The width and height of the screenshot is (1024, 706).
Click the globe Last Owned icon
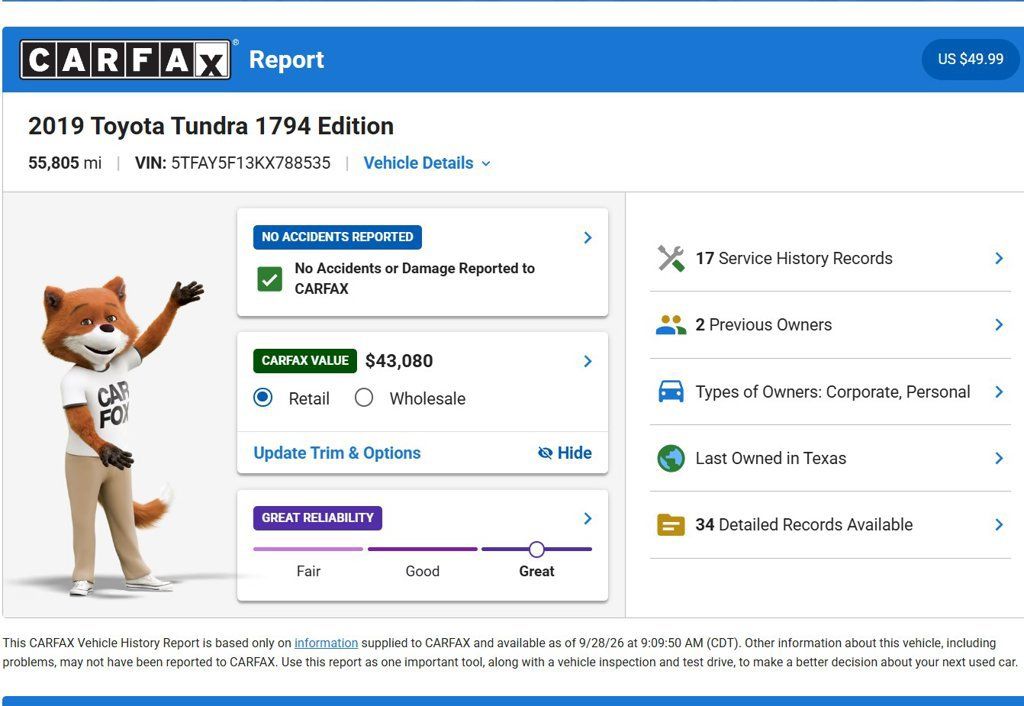click(671, 458)
